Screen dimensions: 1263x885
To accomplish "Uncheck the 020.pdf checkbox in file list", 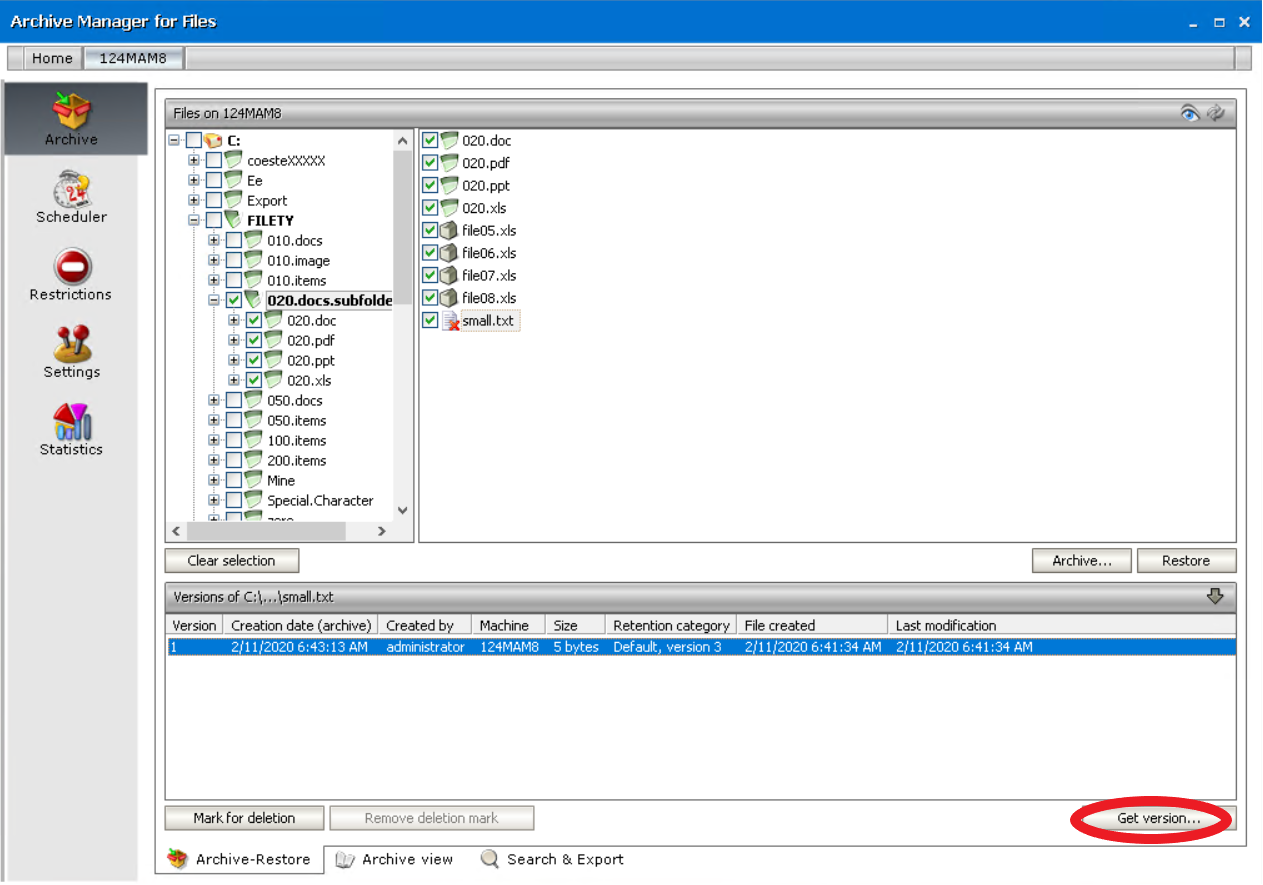I will point(430,163).
